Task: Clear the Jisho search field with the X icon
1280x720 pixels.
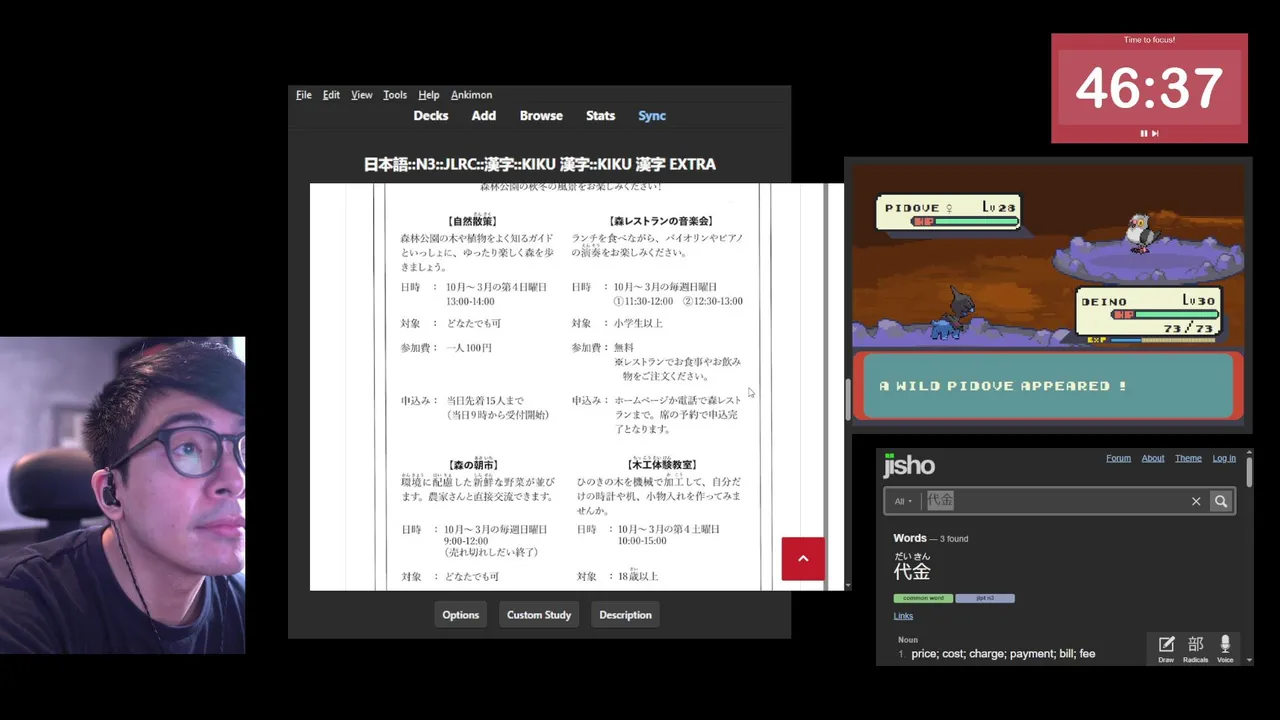Action: pos(1196,501)
